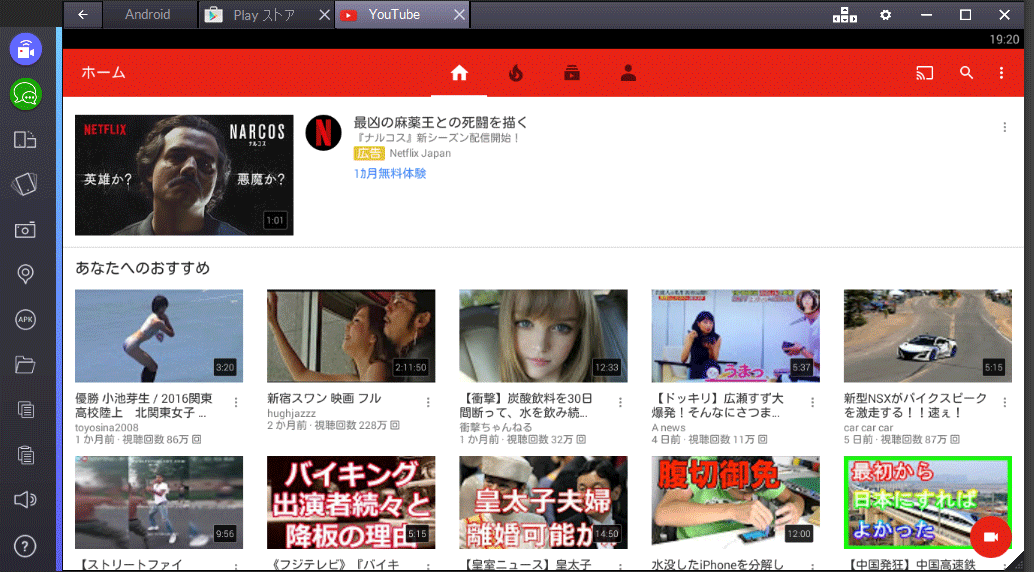Open the YouTube Home tab icon
Image resolution: width=1034 pixels, height=572 pixels.
(x=459, y=73)
